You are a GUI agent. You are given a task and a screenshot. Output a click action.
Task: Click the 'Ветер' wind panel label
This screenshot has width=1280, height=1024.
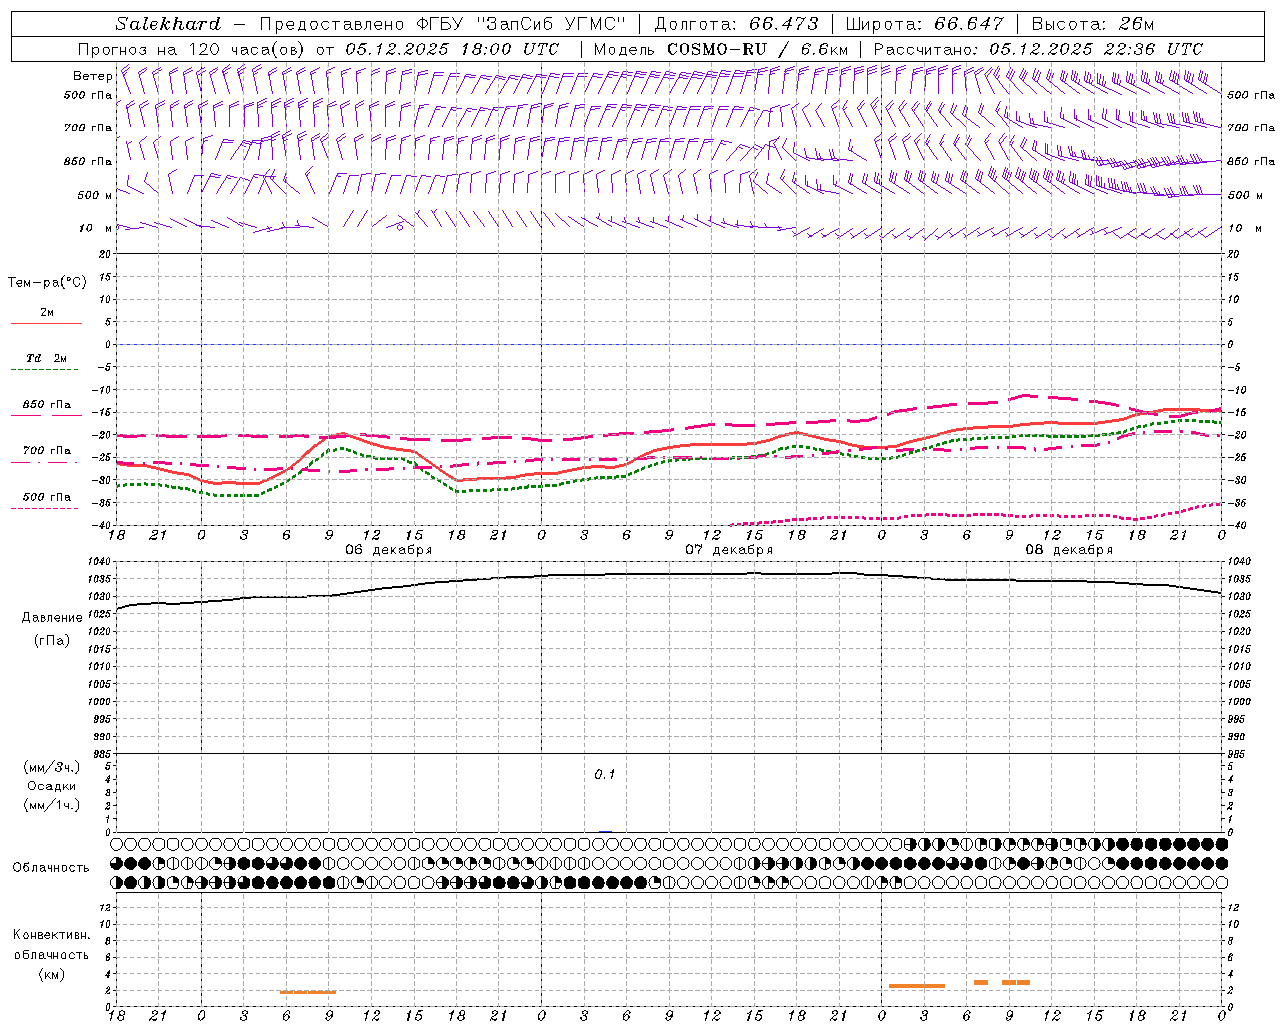(x=92, y=76)
